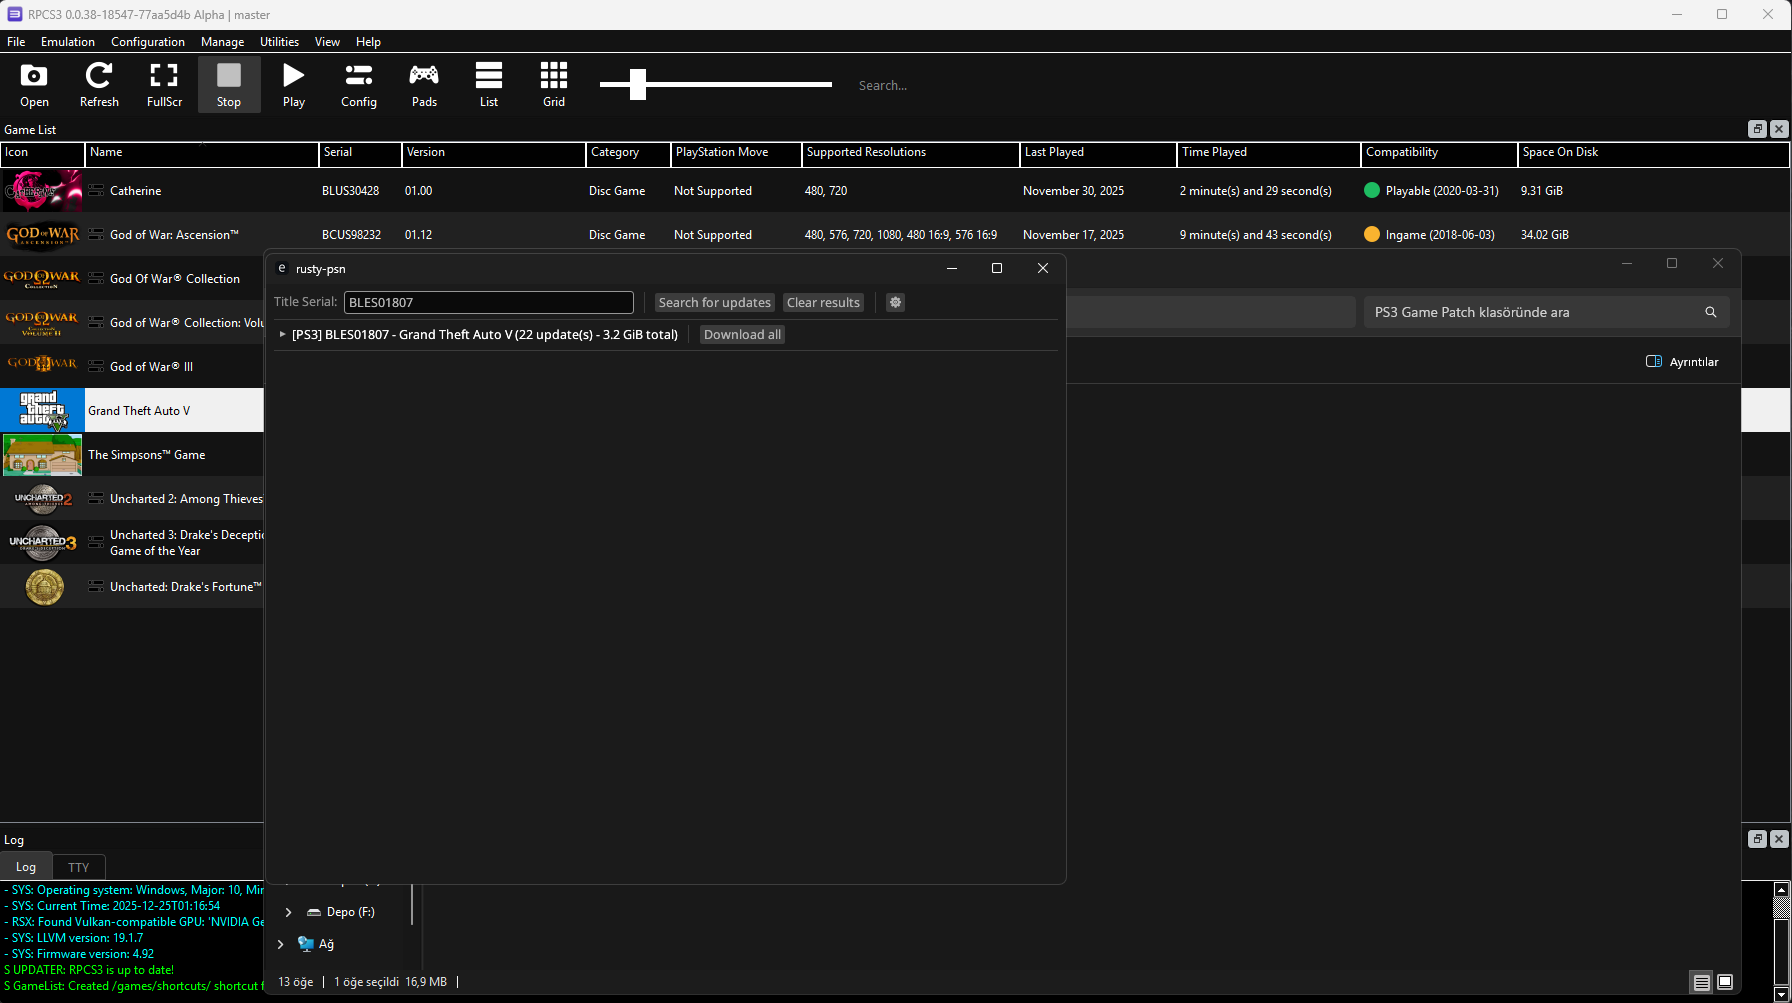Toggle the Ayrıntılar details pane in Explorer
Image resolution: width=1792 pixels, height=1003 pixels.
(1683, 362)
